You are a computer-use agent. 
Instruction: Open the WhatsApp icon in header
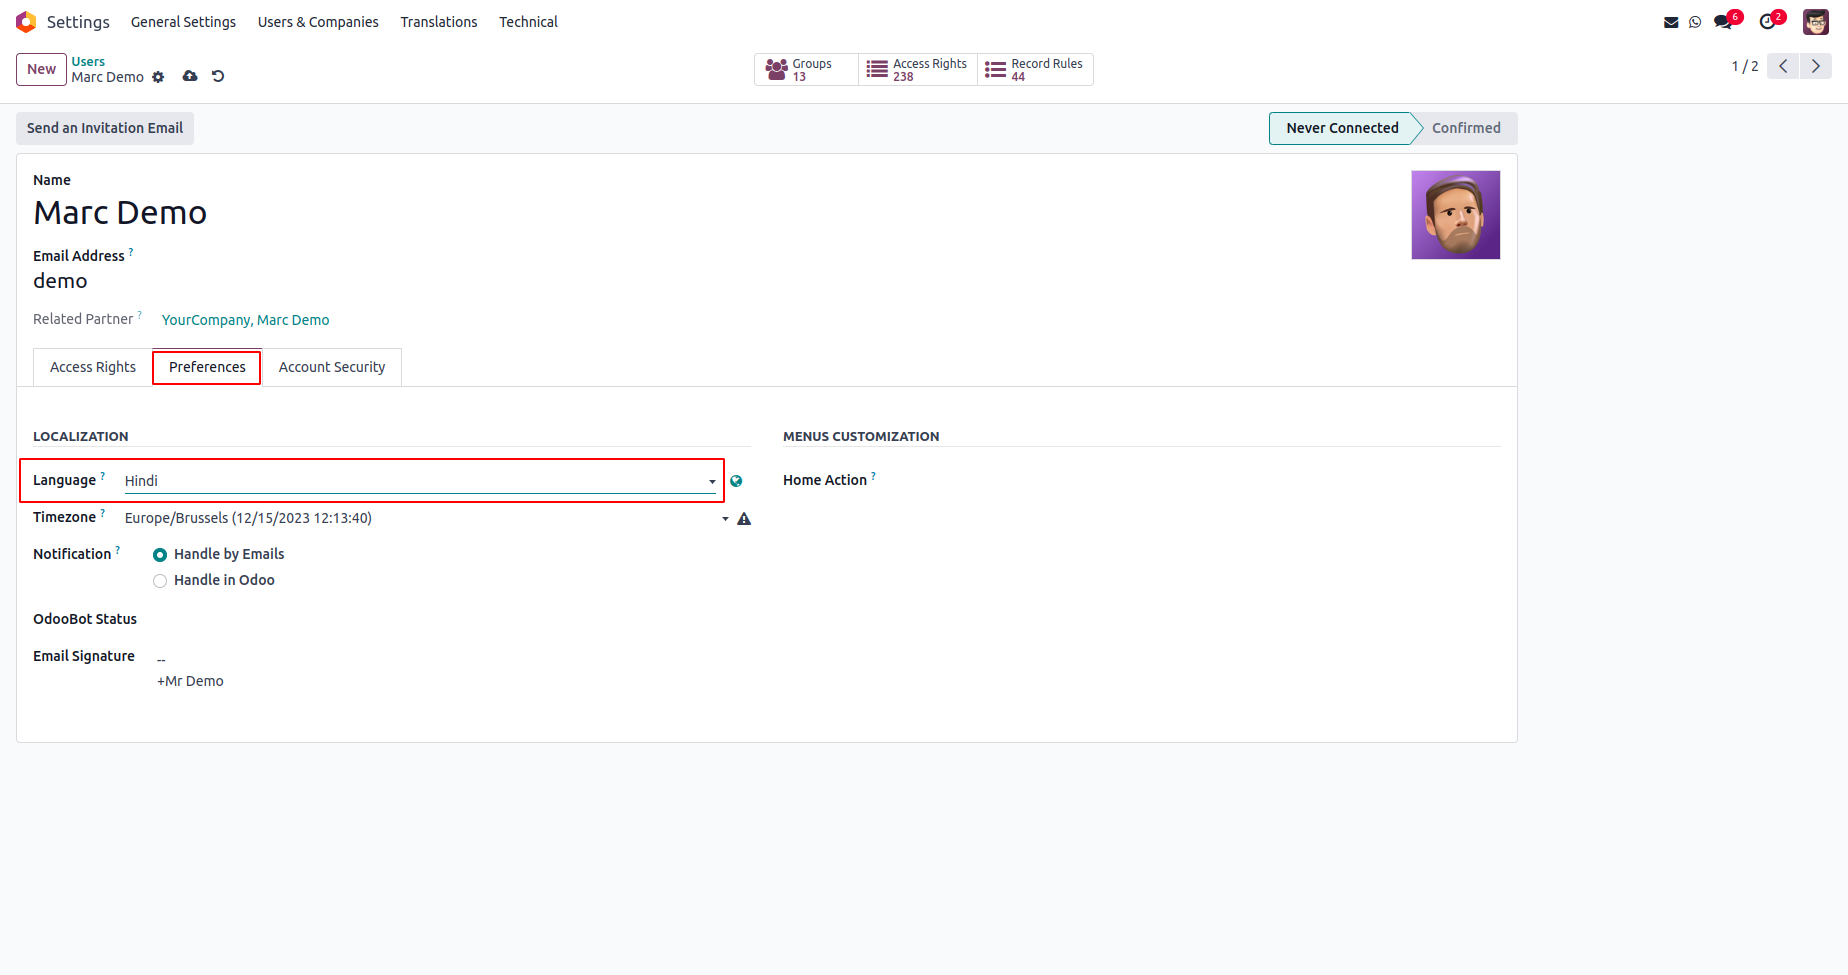[x=1695, y=22]
